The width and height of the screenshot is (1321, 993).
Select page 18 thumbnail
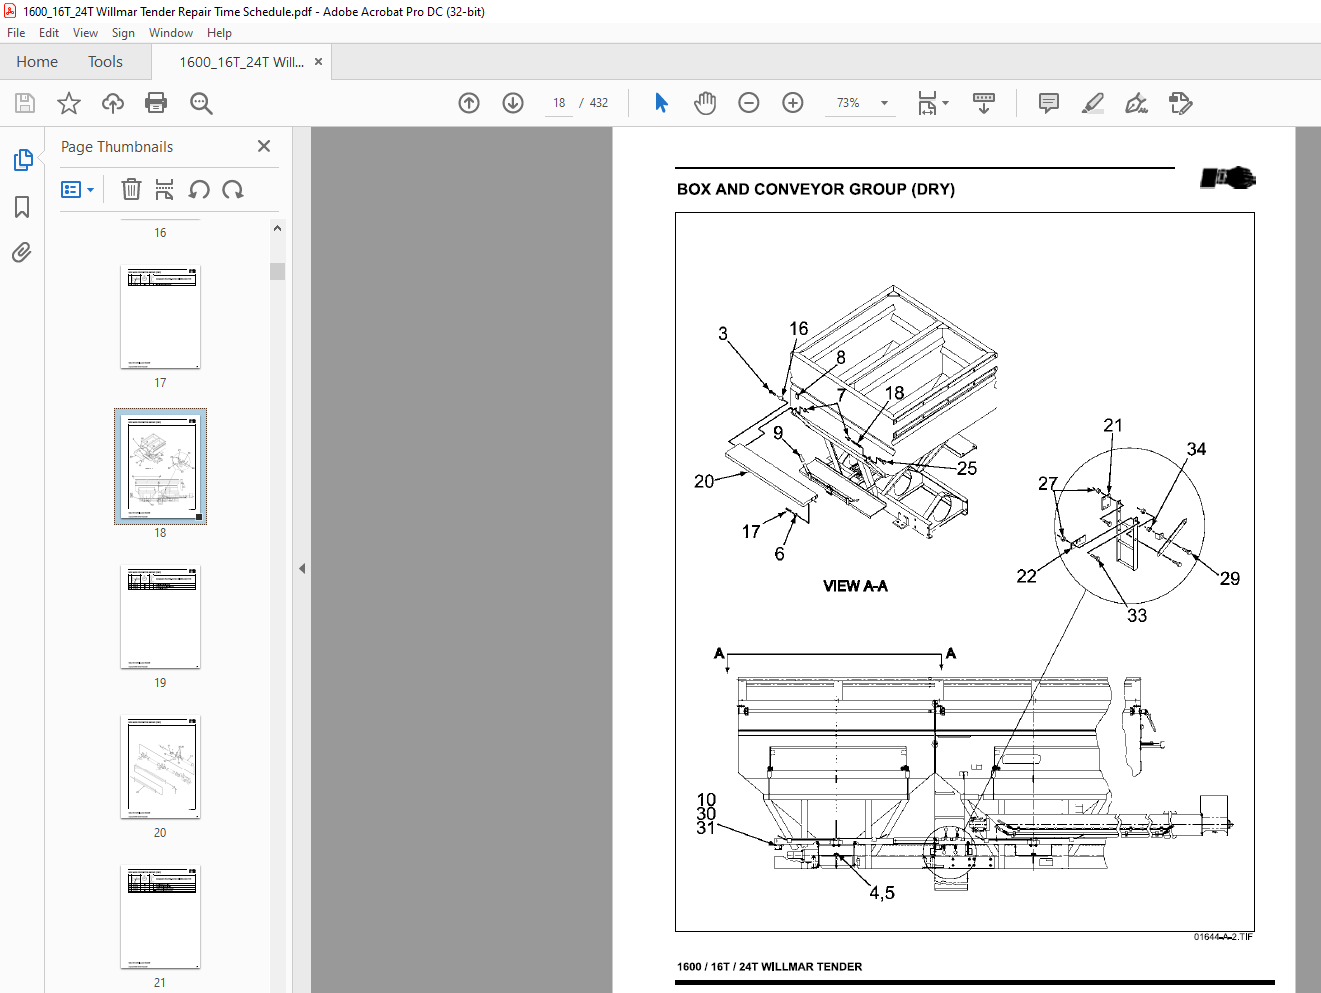click(161, 466)
